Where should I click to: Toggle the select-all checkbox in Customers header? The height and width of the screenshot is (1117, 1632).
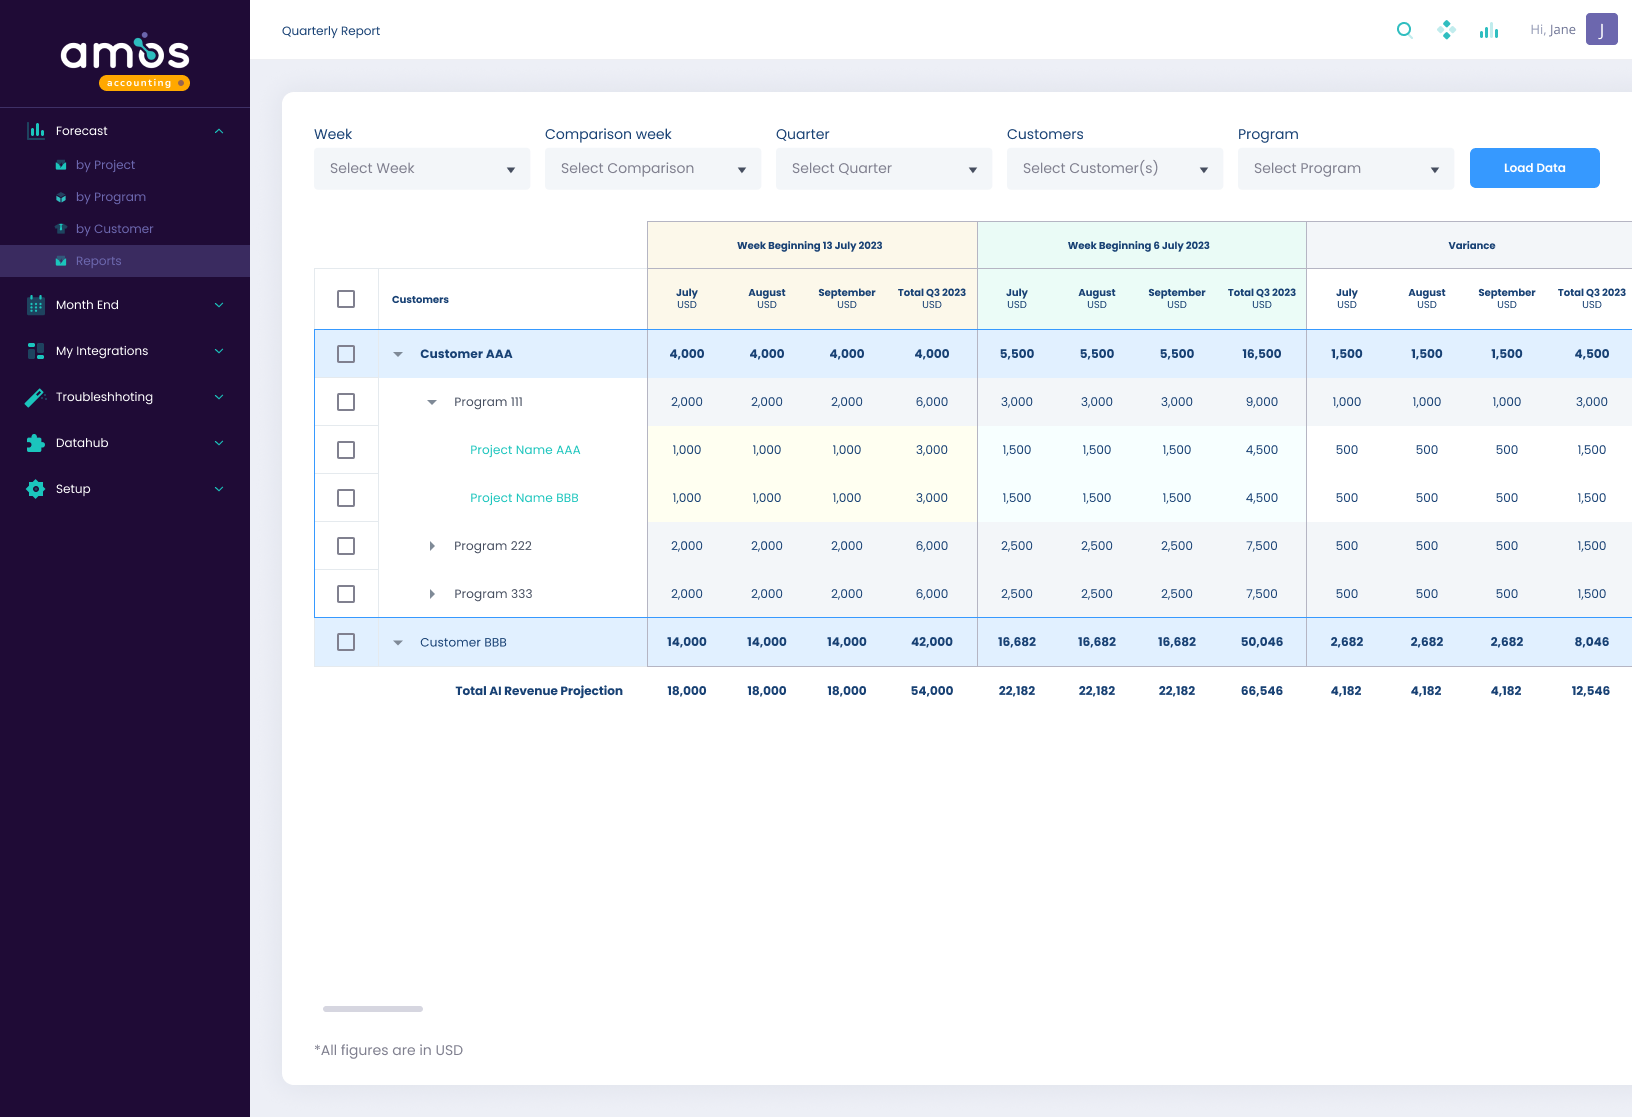coord(346,299)
